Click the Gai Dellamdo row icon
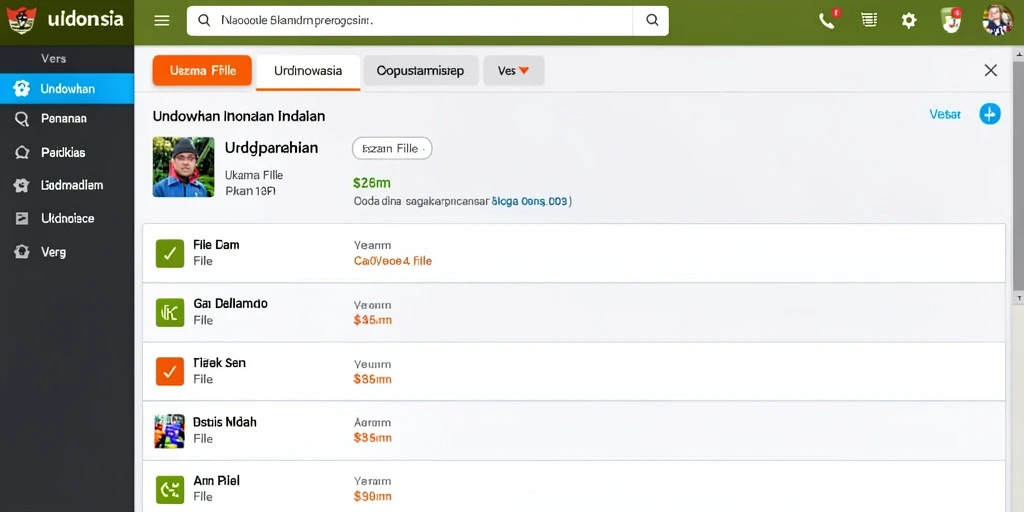Image resolution: width=1024 pixels, height=512 pixels. 170,312
